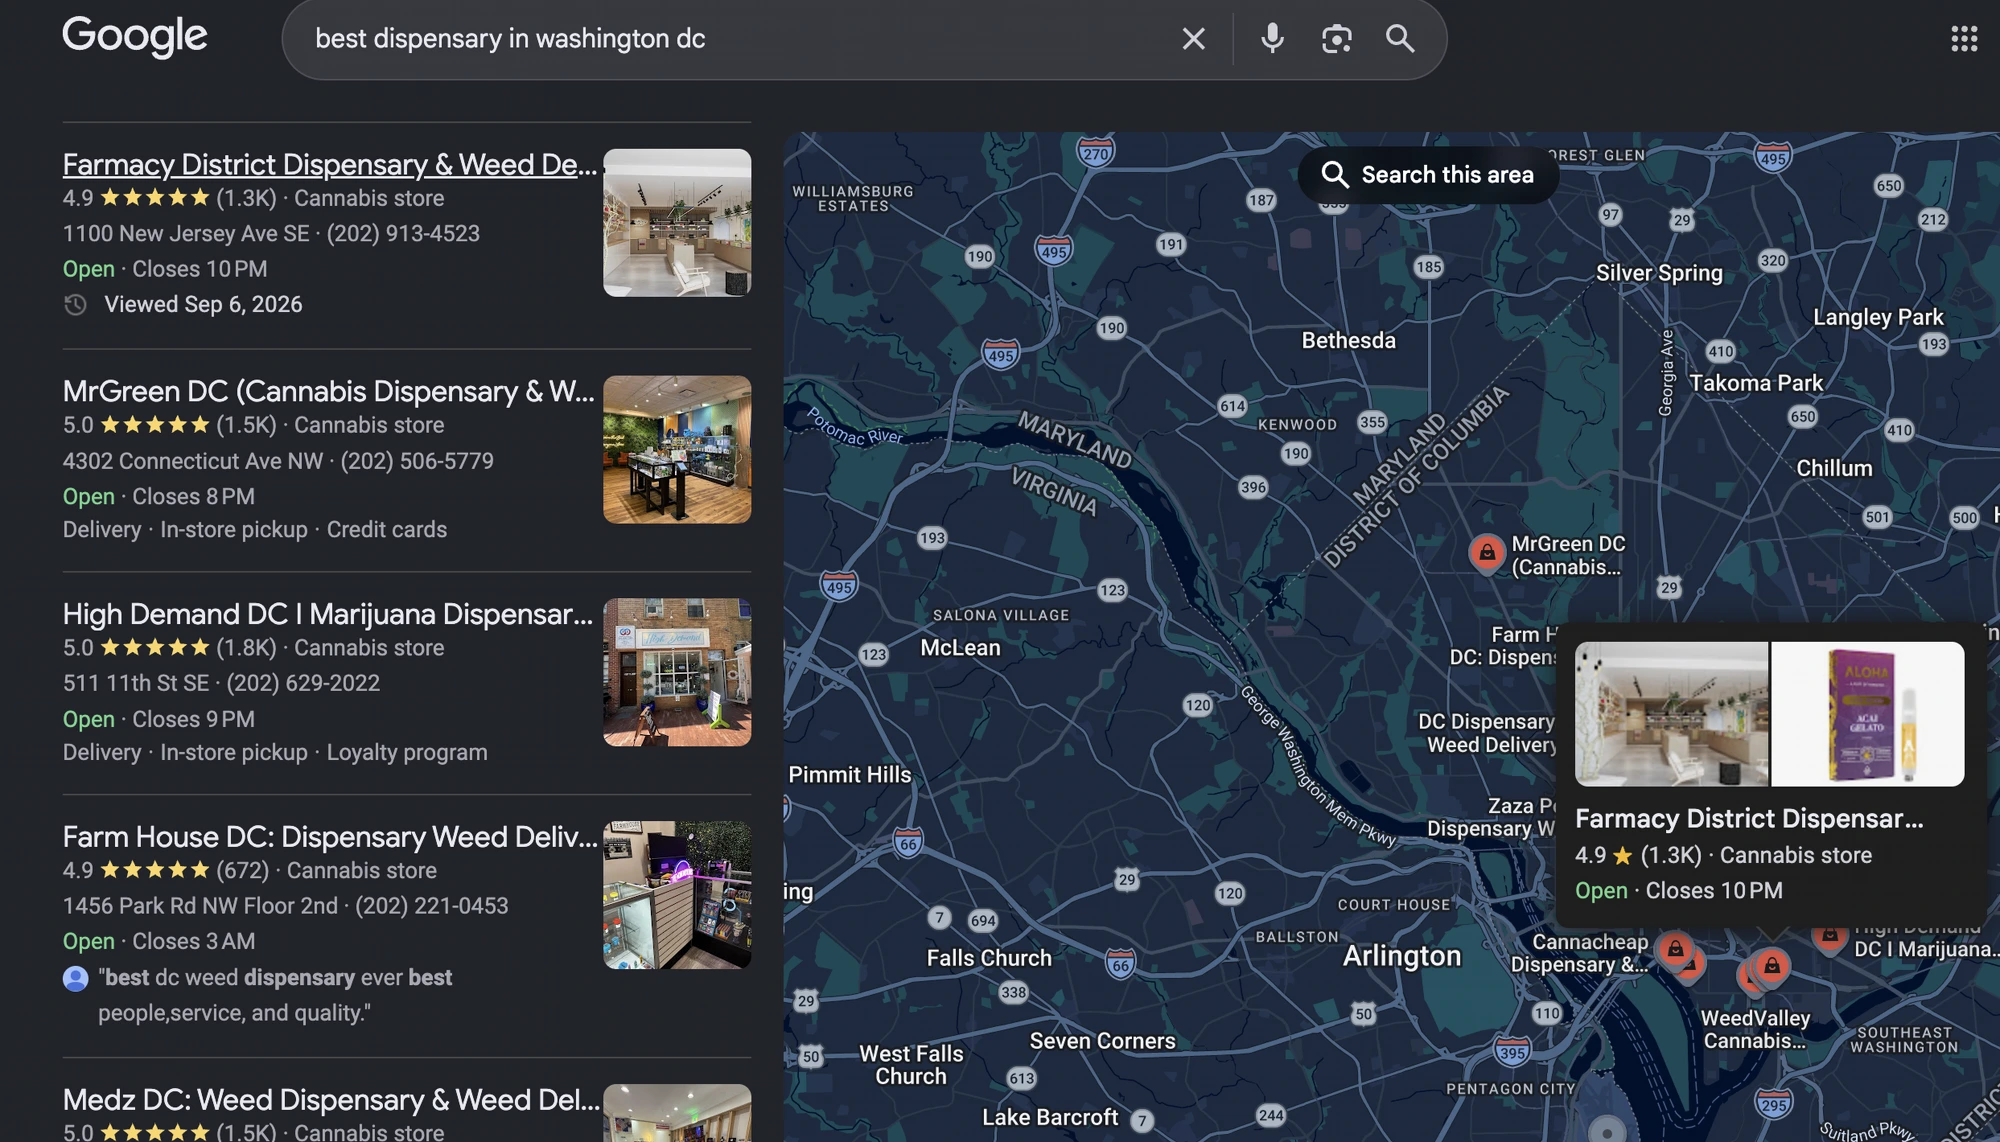Click the MrGreen DC map label text
The width and height of the screenshot is (2000, 1142).
pos(1568,555)
